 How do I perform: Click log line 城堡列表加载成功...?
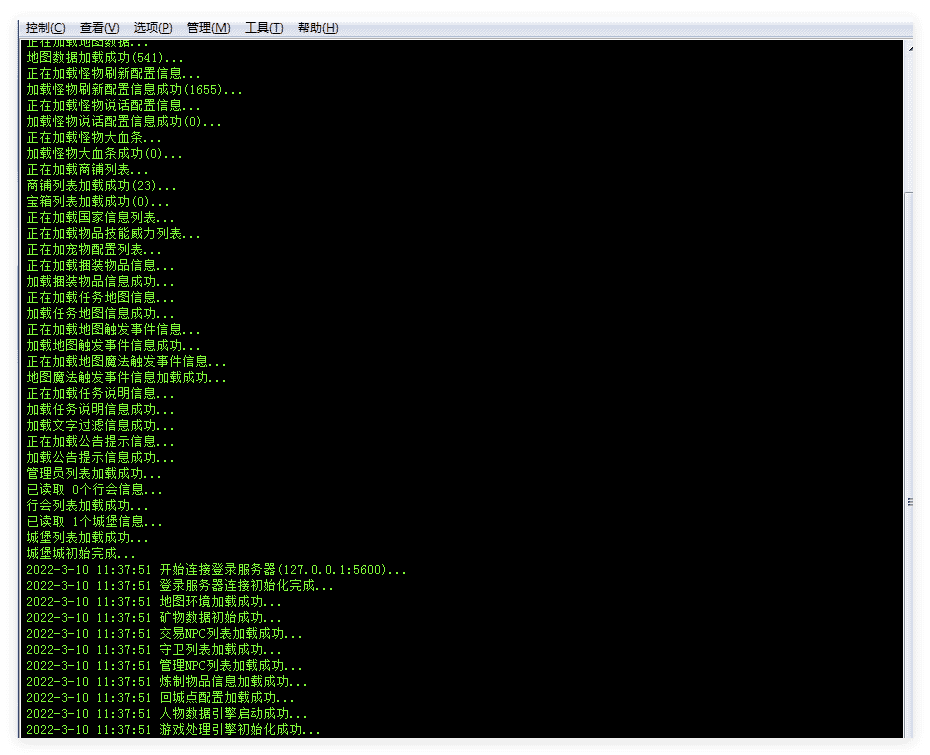[87, 538]
